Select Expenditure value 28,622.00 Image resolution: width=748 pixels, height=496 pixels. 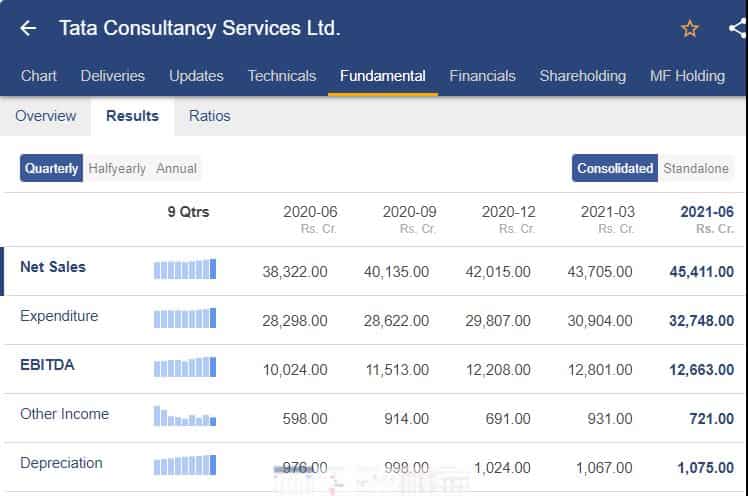pyautogui.click(x=396, y=321)
